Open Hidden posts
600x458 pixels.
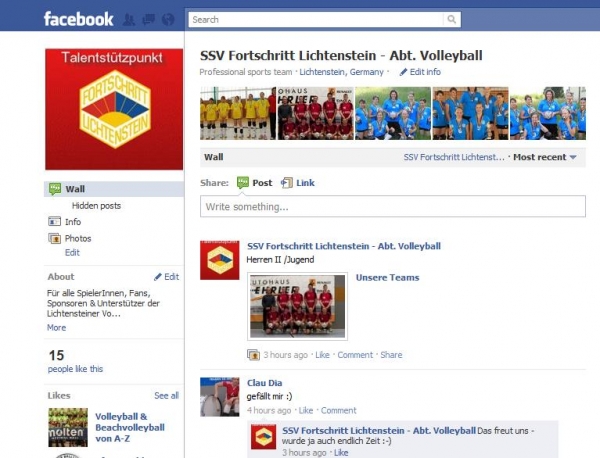coord(96,206)
